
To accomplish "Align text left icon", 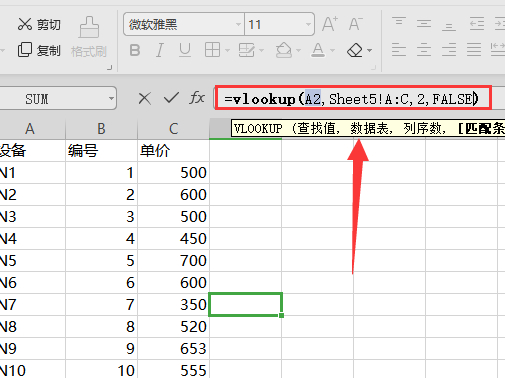I will click(x=399, y=50).
